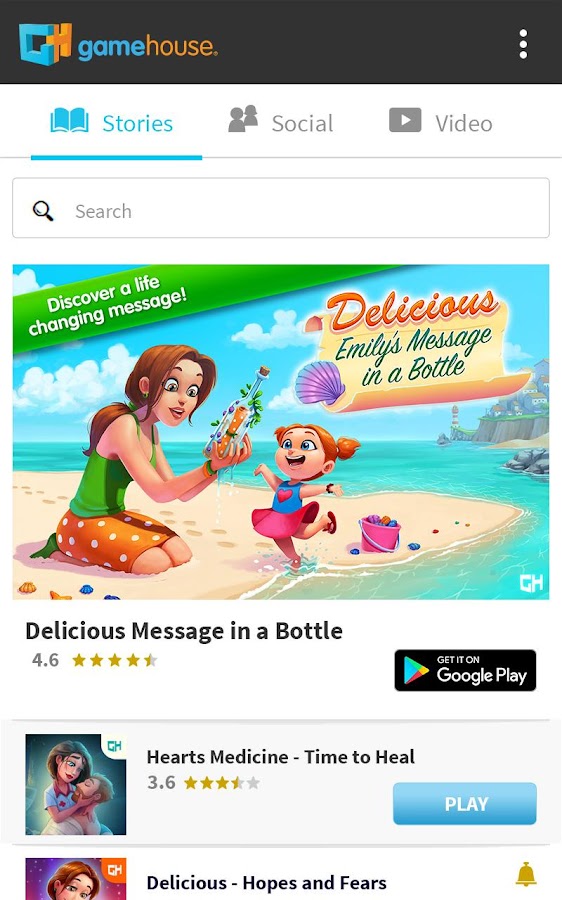
Task: Tap the bell icon for Hopes and Fears
Action: [x=526, y=875]
